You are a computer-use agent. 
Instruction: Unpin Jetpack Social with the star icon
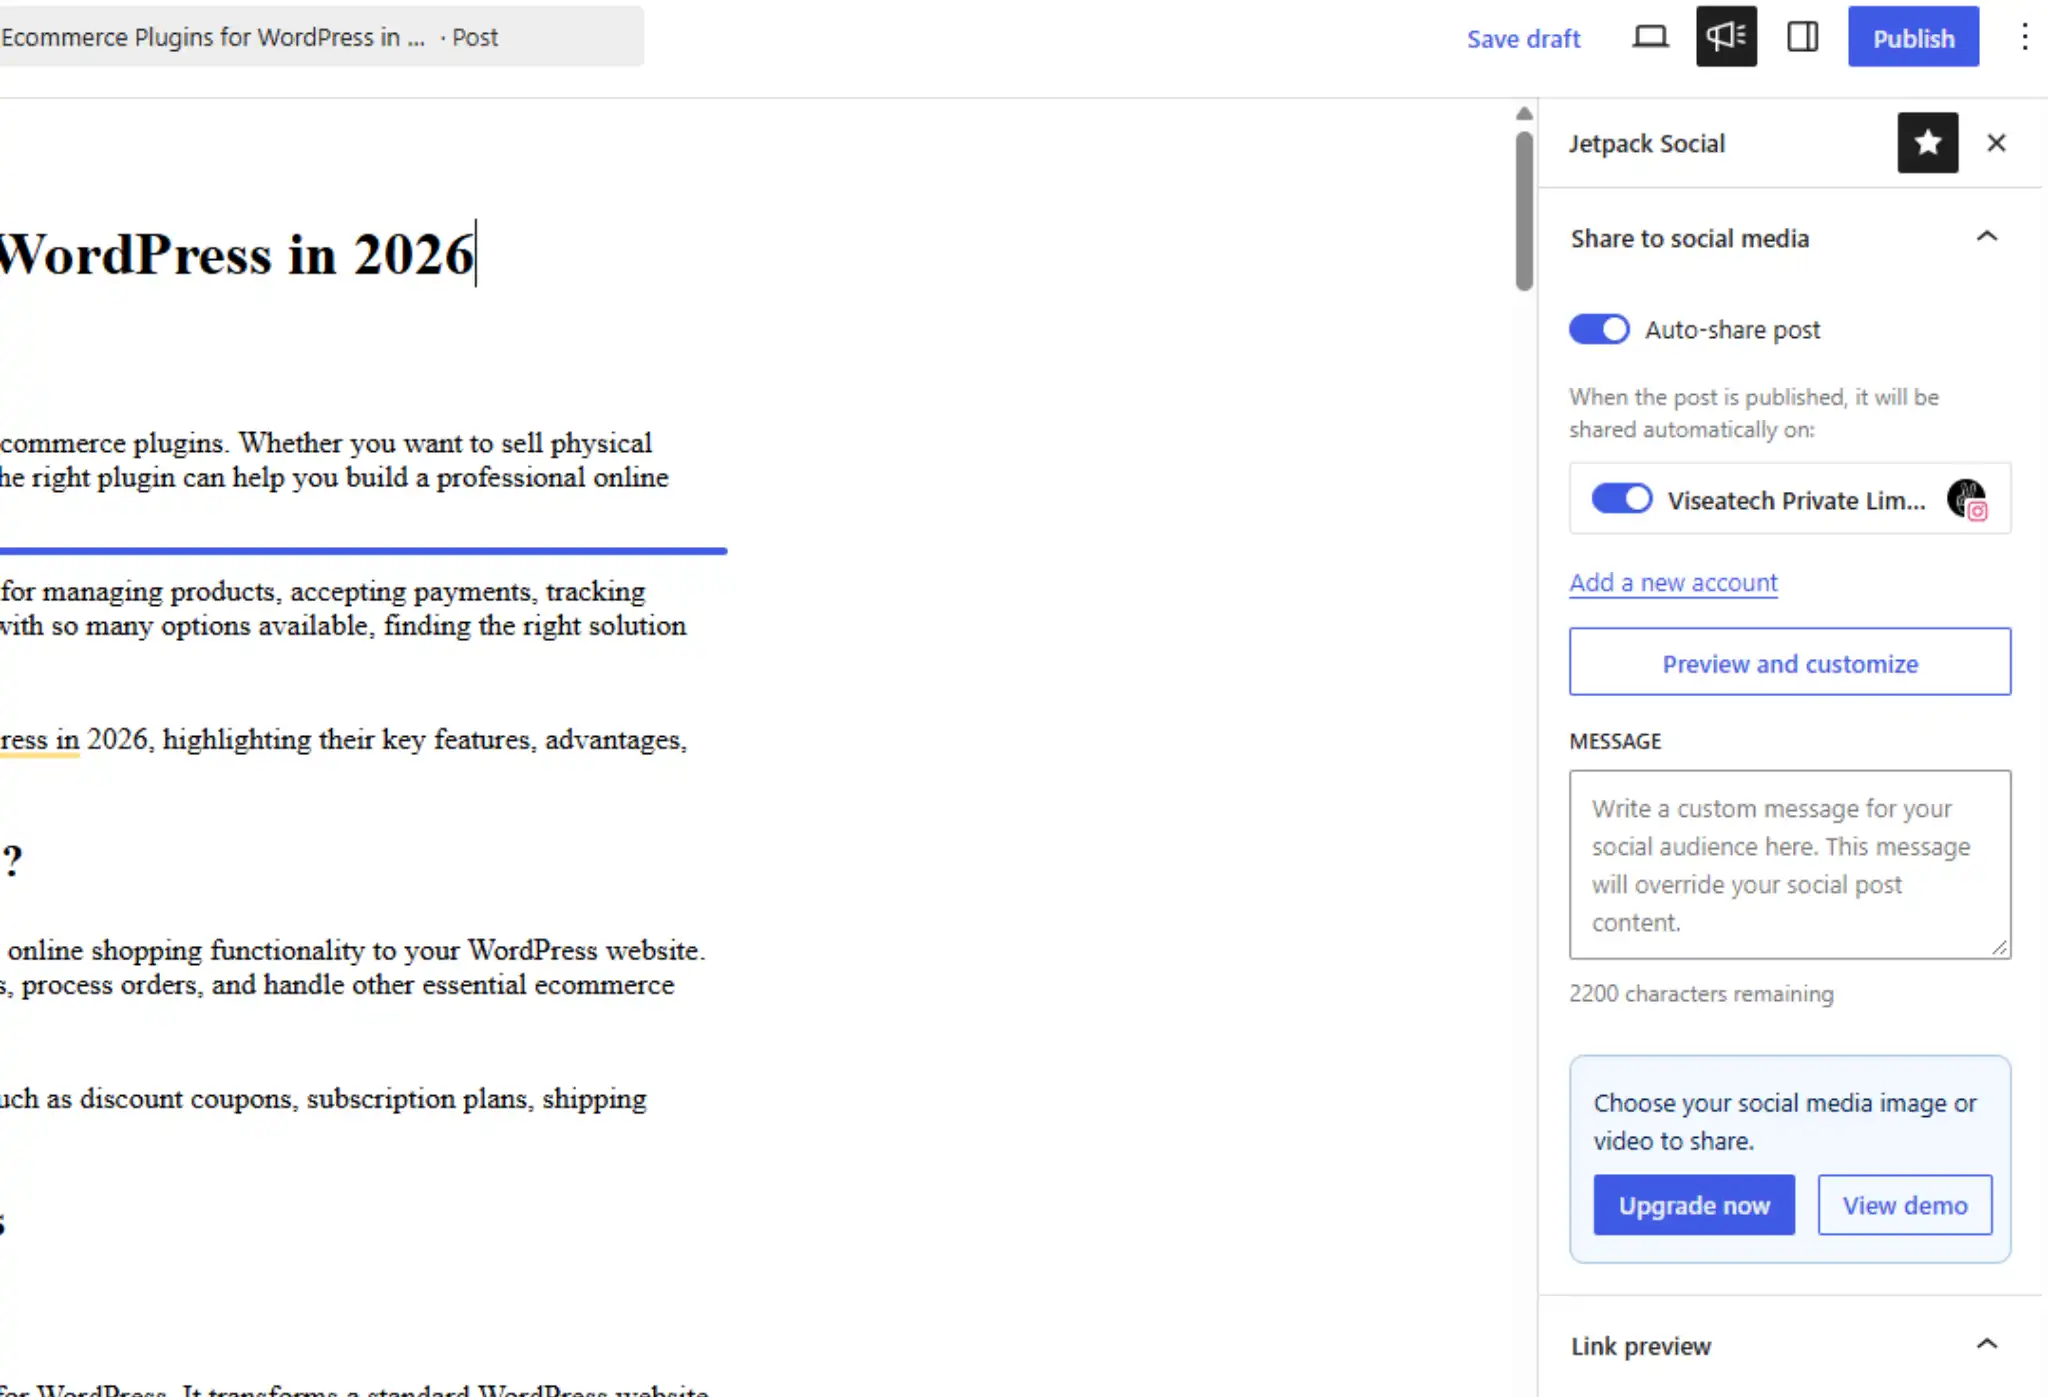tap(1927, 143)
